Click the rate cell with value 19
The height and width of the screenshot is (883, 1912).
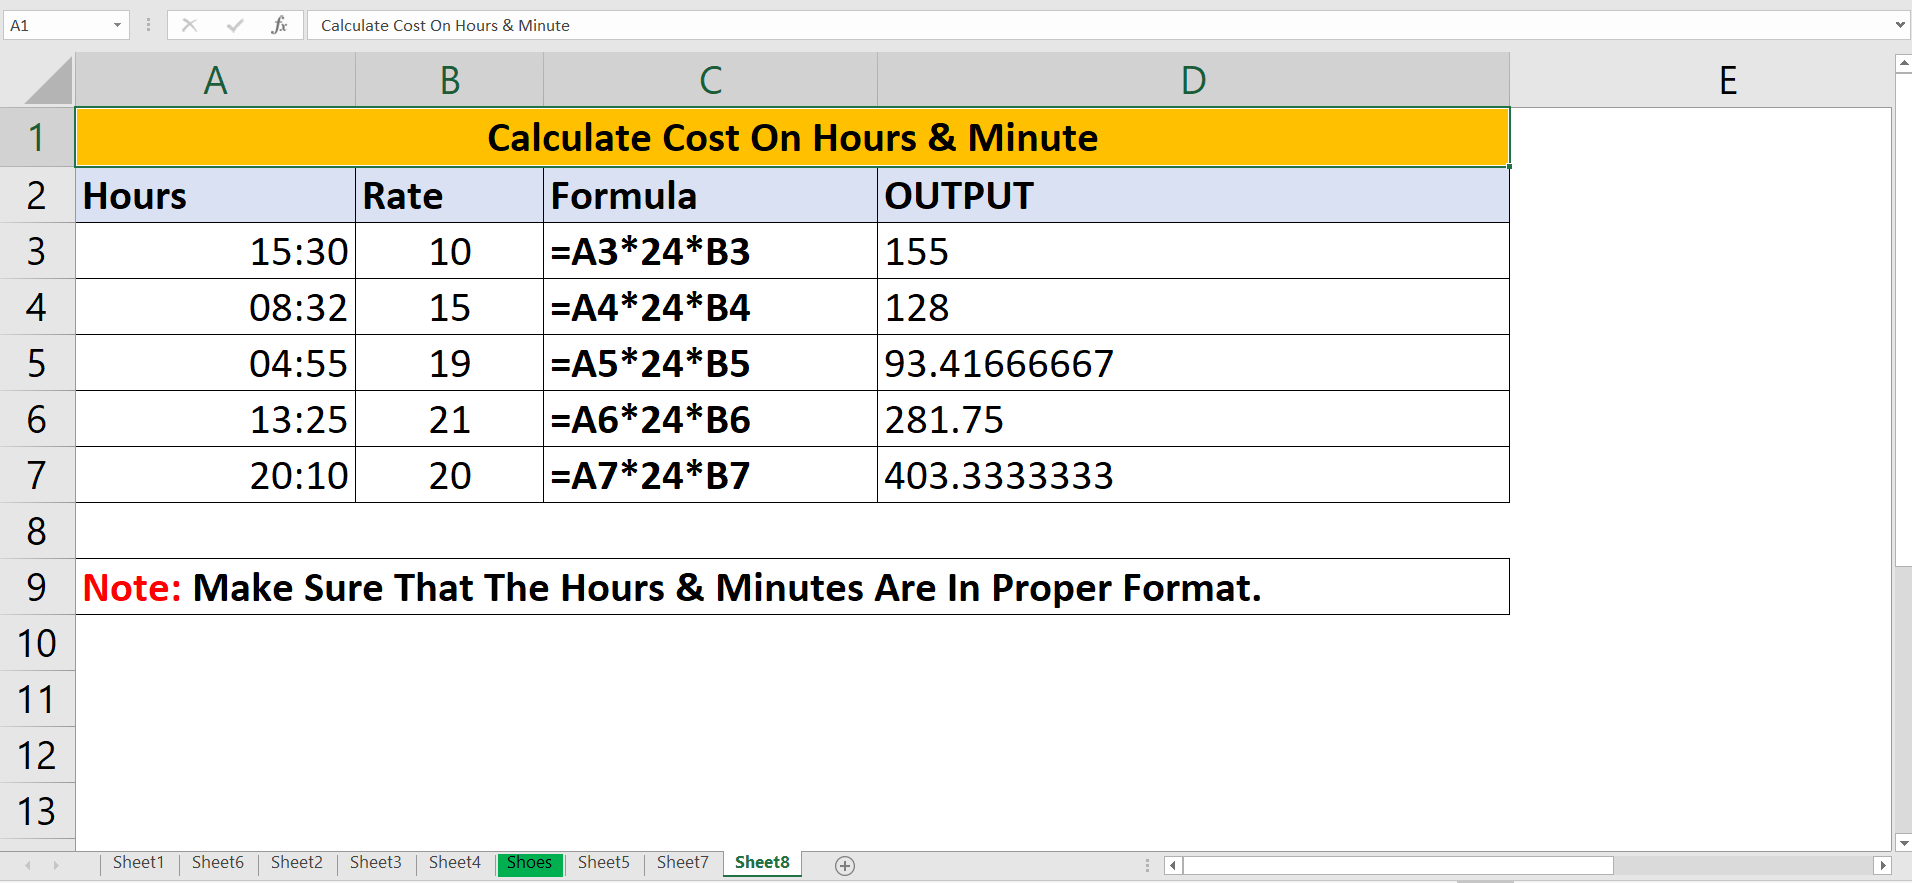point(450,363)
